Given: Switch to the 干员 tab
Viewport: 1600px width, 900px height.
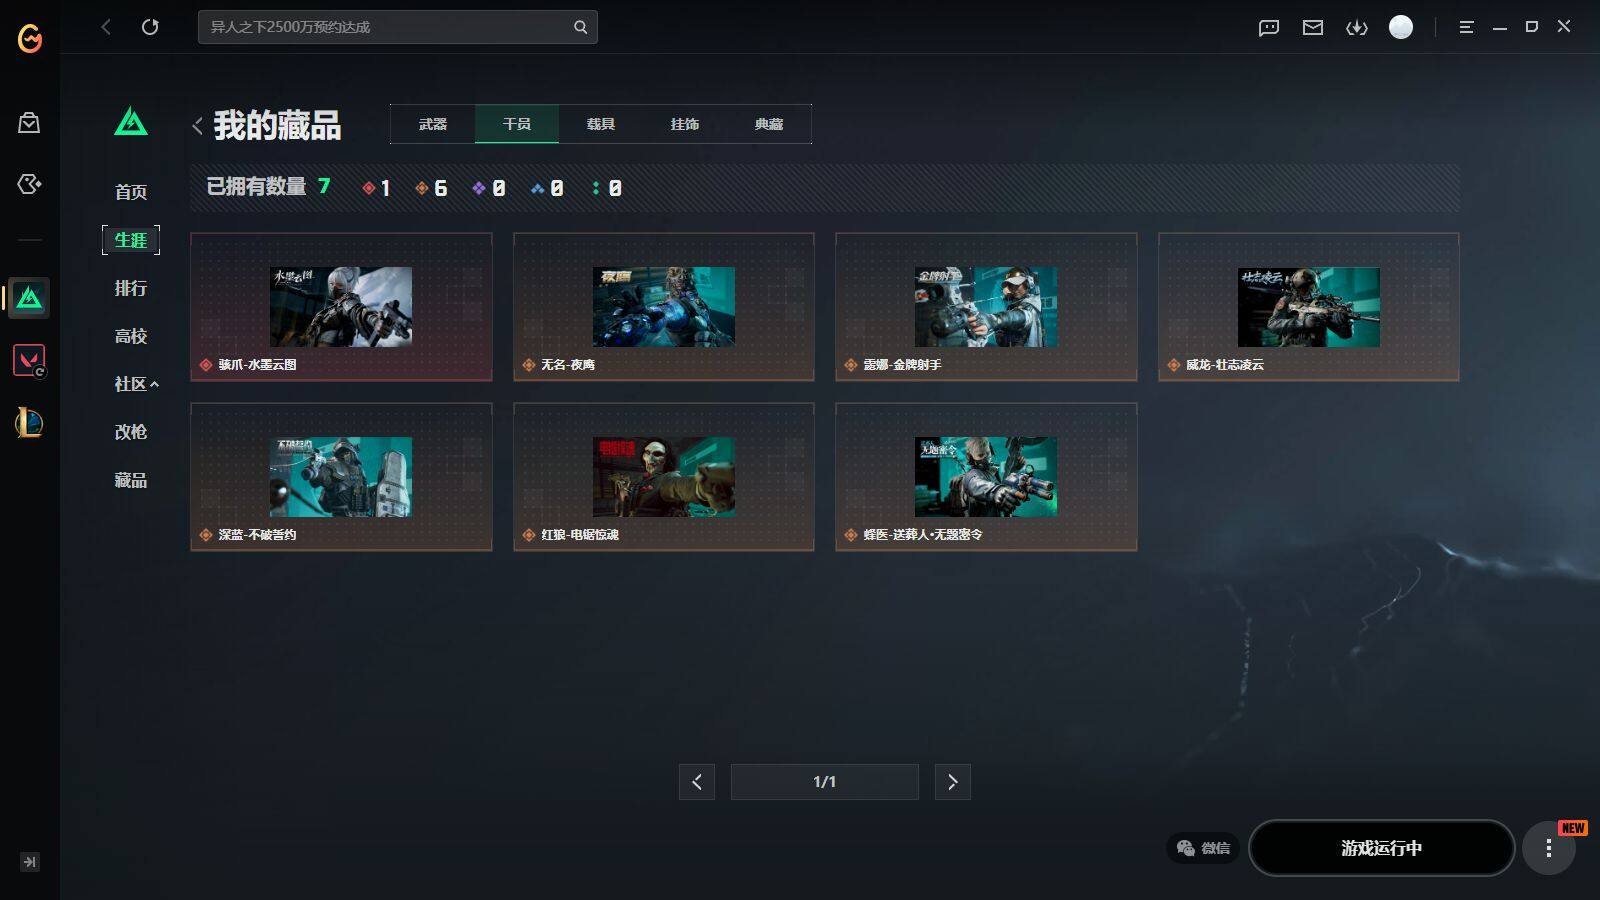Looking at the screenshot, I should click(517, 124).
